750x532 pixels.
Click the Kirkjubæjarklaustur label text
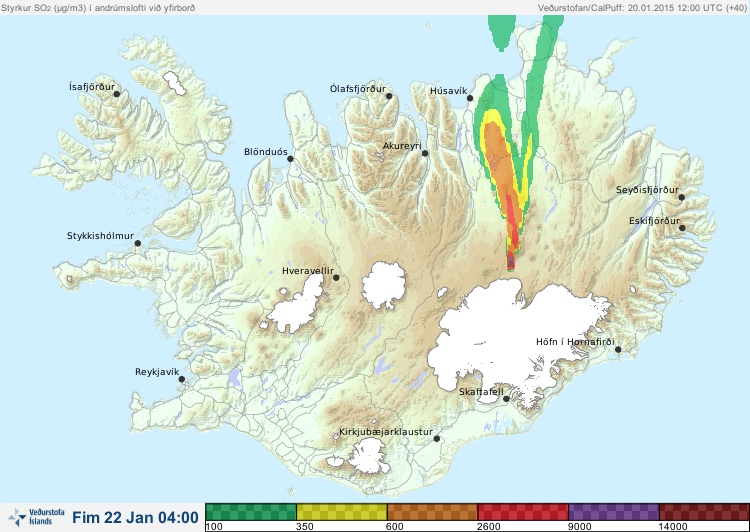pos(386,432)
